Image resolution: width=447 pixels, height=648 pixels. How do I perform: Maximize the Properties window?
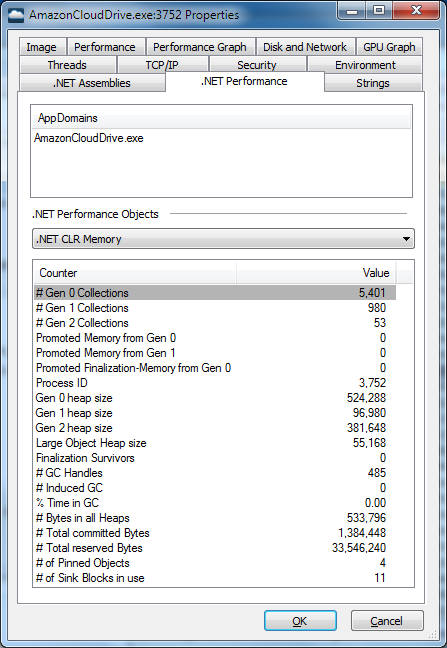[x=379, y=11]
